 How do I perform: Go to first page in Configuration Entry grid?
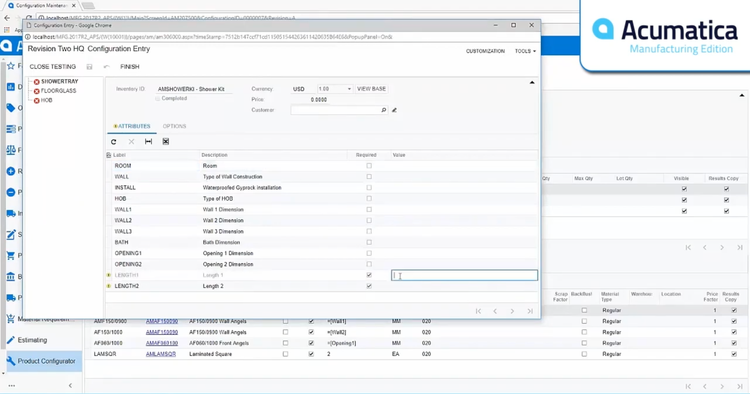(478, 311)
